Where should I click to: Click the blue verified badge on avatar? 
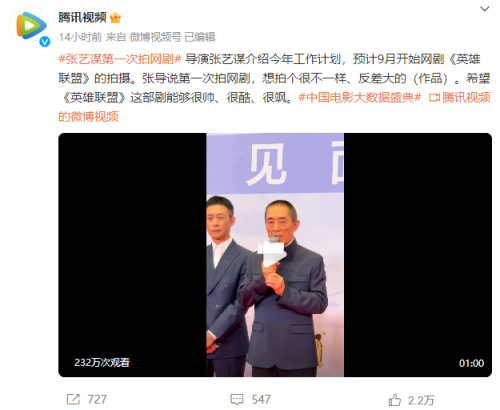point(45,42)
